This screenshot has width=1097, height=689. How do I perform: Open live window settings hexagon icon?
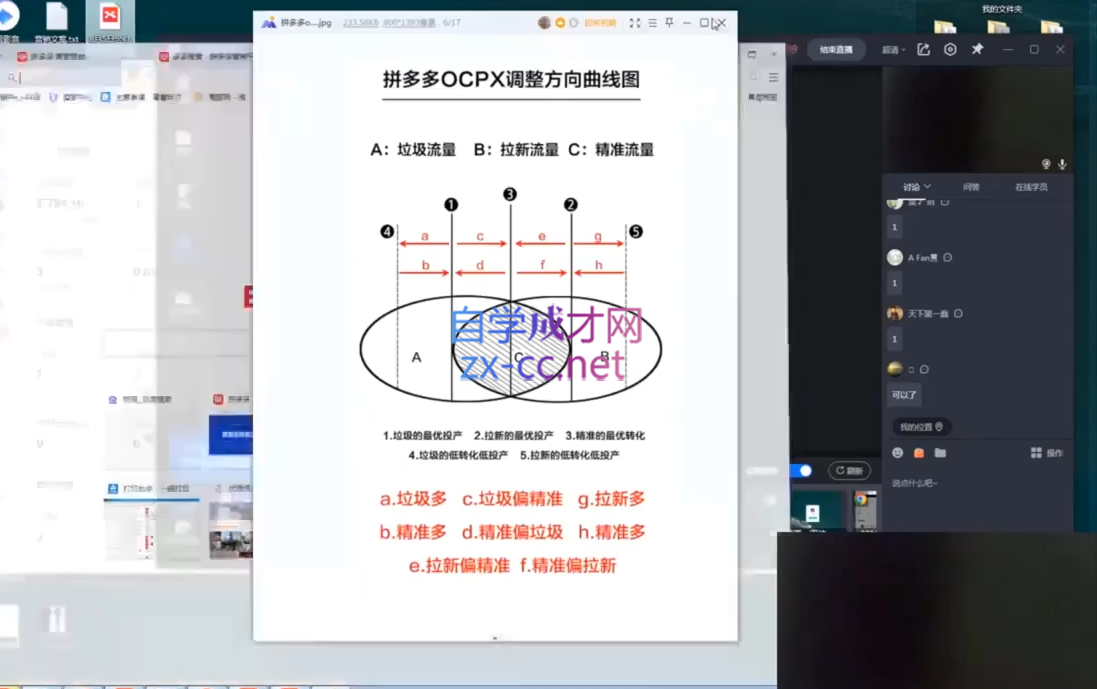950,50
